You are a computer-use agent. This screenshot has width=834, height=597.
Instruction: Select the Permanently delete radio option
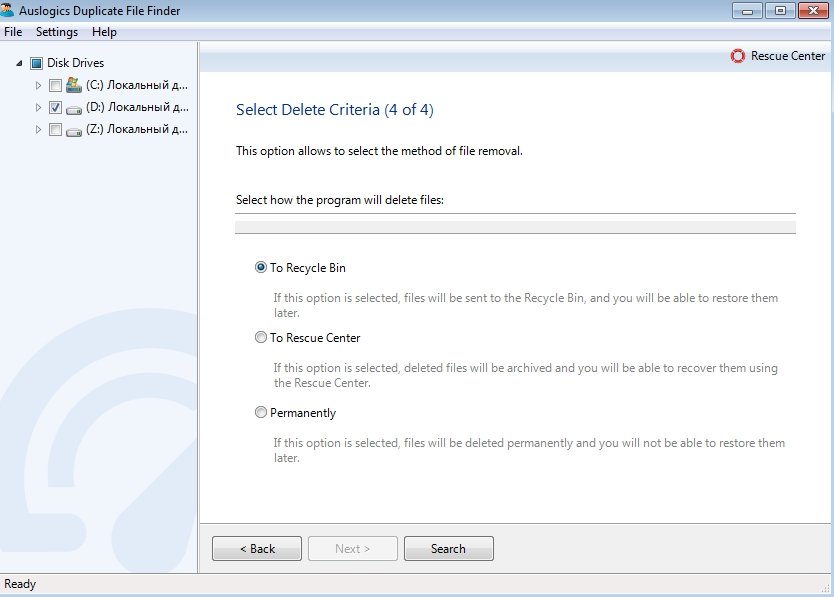coord(261,413)
